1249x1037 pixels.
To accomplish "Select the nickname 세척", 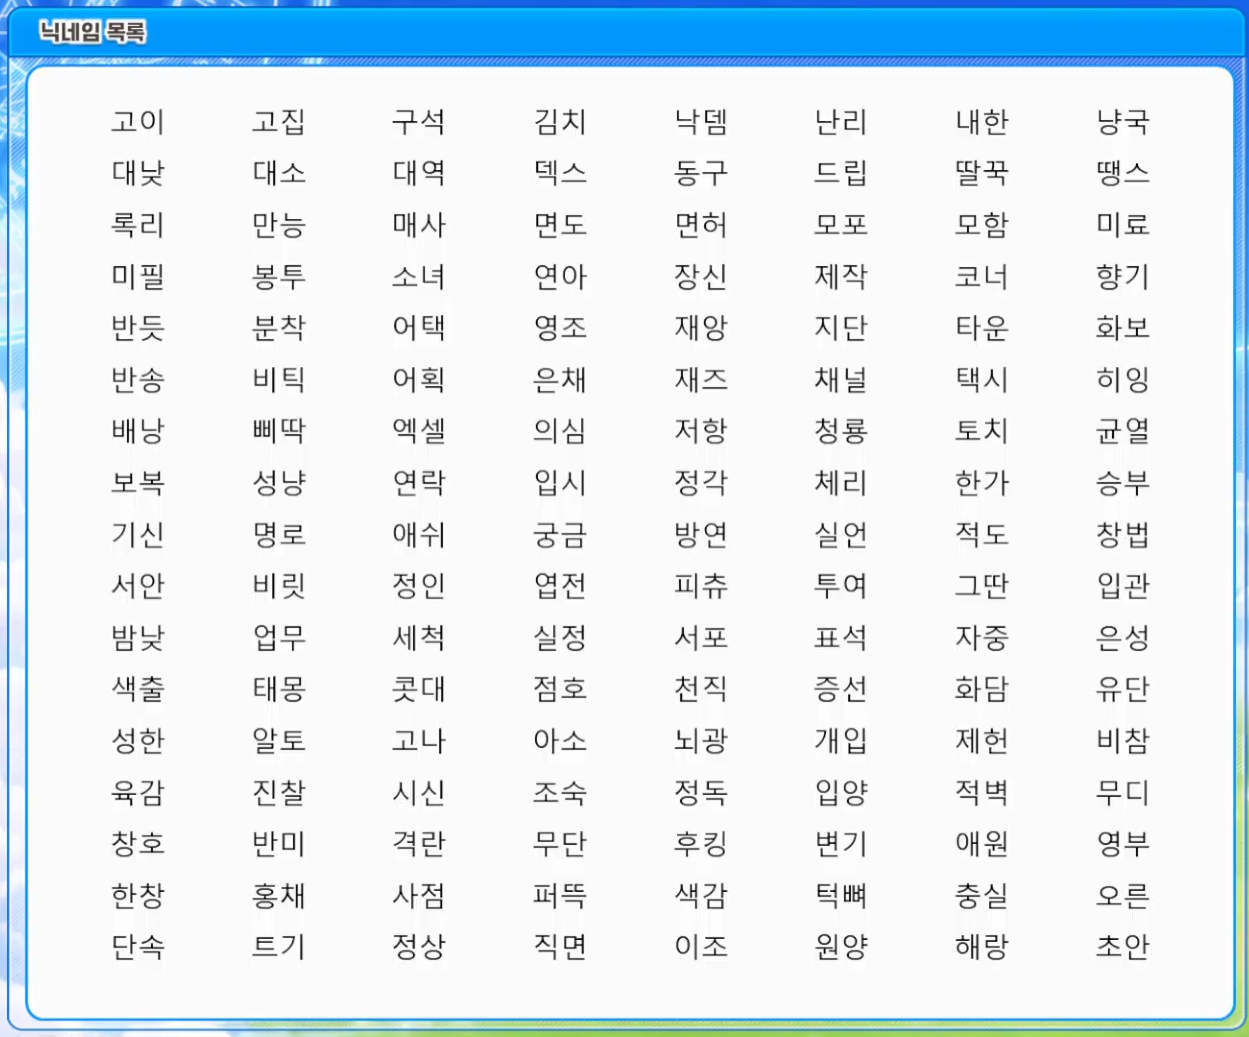I will (x=419, y=637).
